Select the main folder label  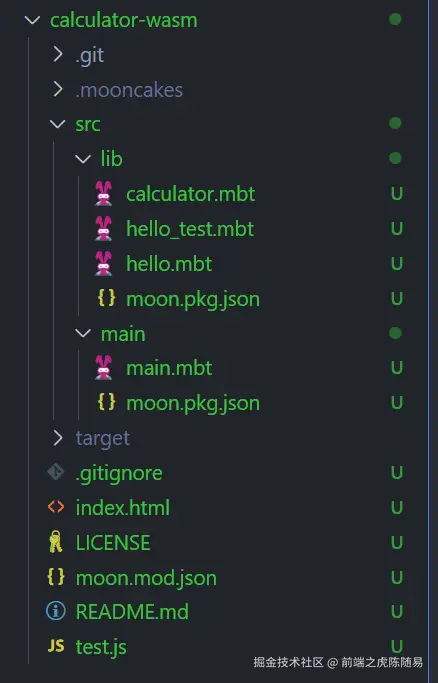[x=123, y=334]
